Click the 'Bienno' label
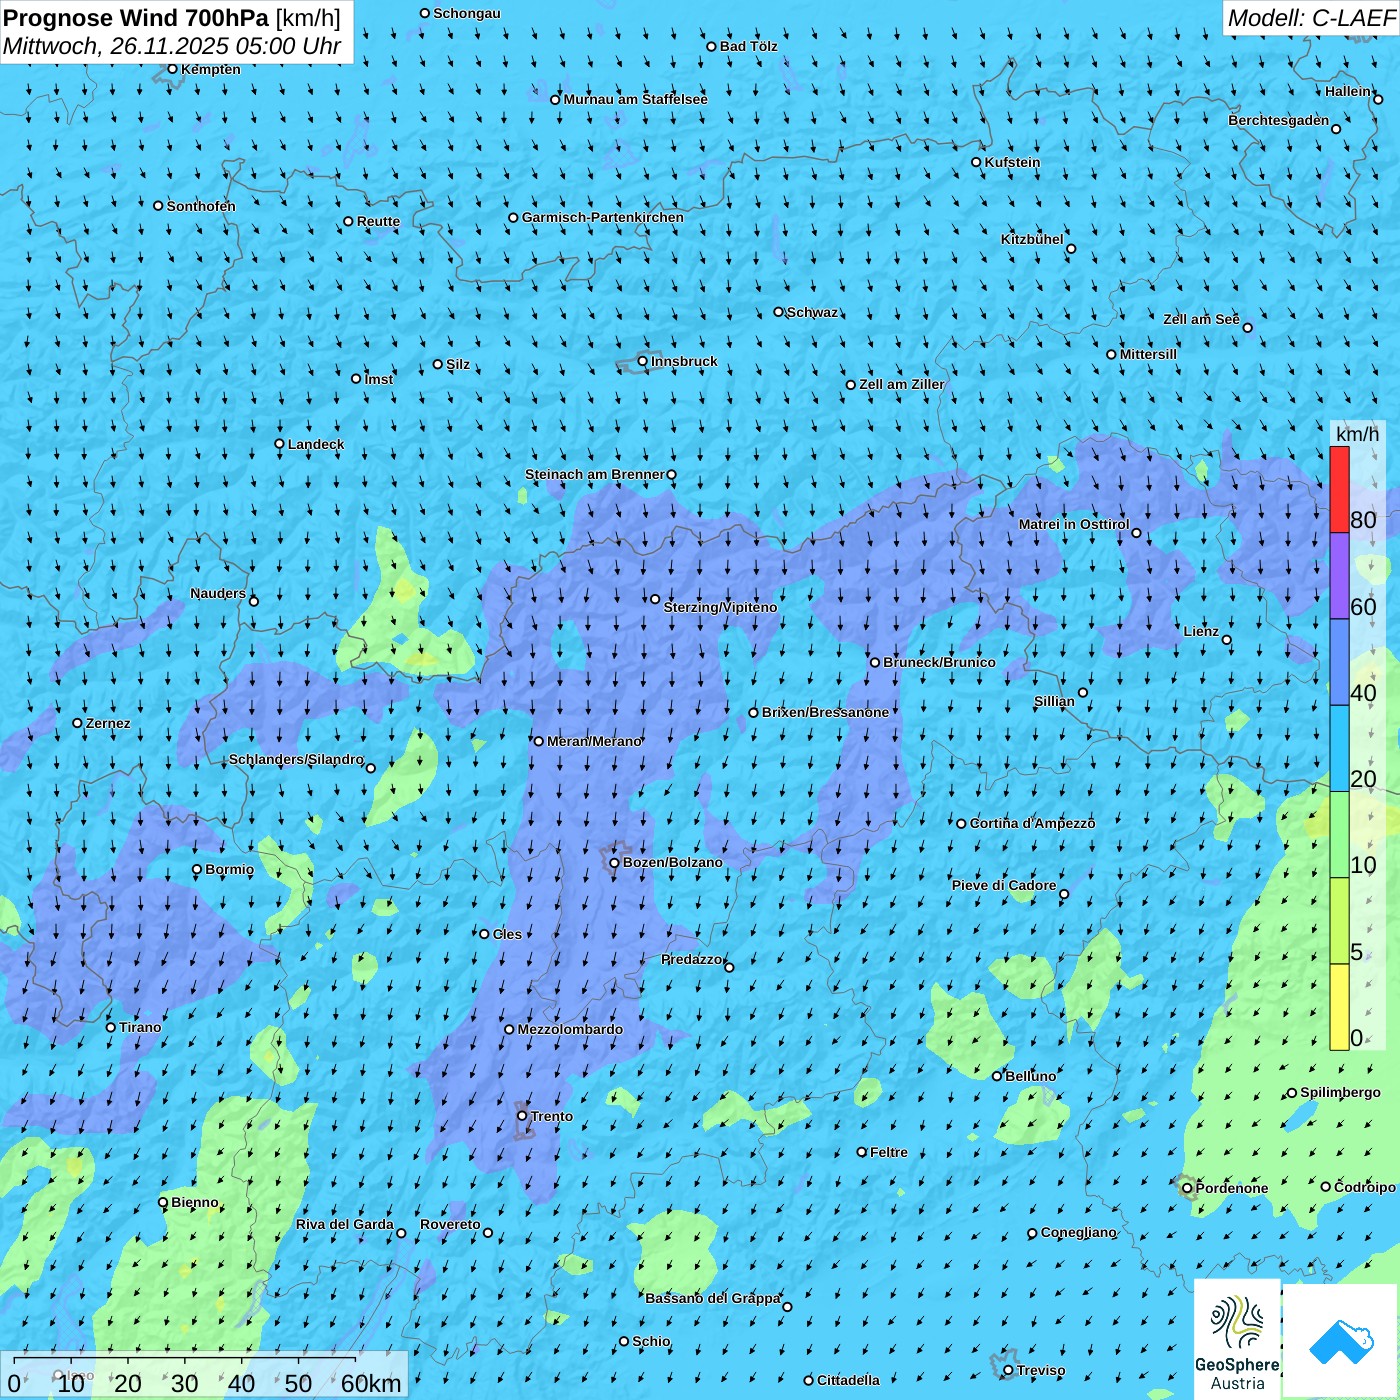 point(195,1202)
